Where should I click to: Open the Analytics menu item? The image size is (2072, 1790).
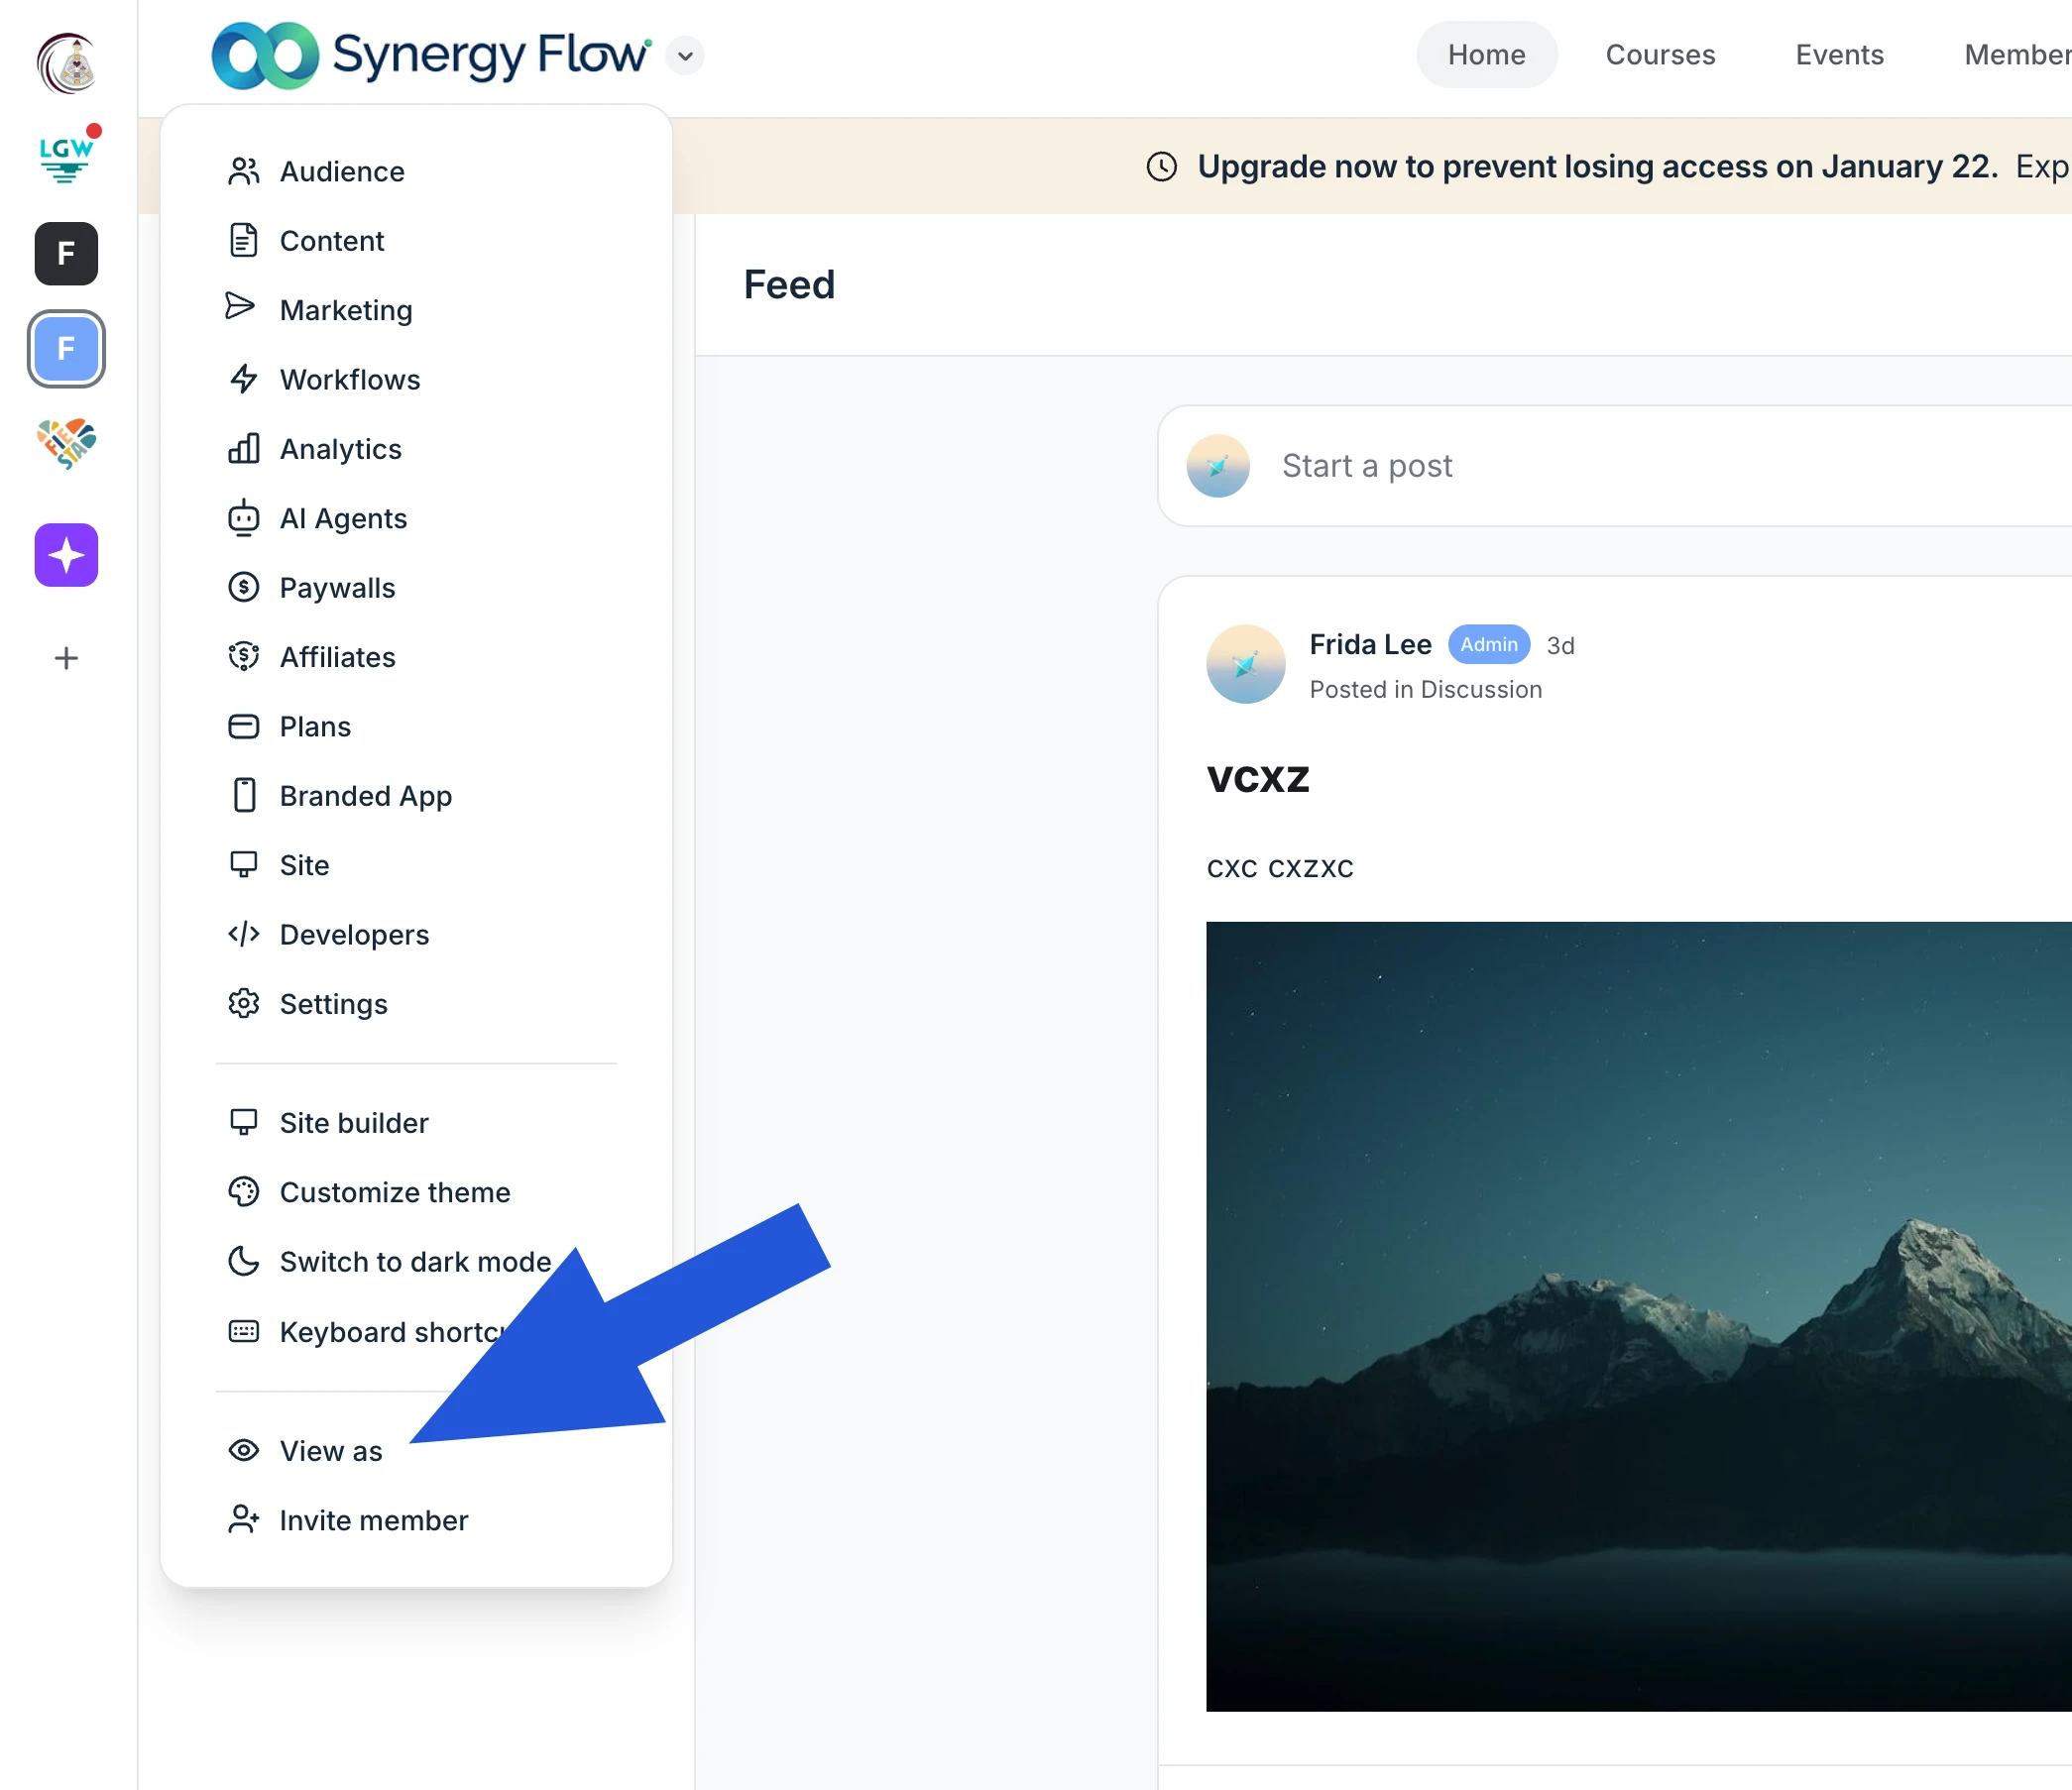[x=340, y=449]
